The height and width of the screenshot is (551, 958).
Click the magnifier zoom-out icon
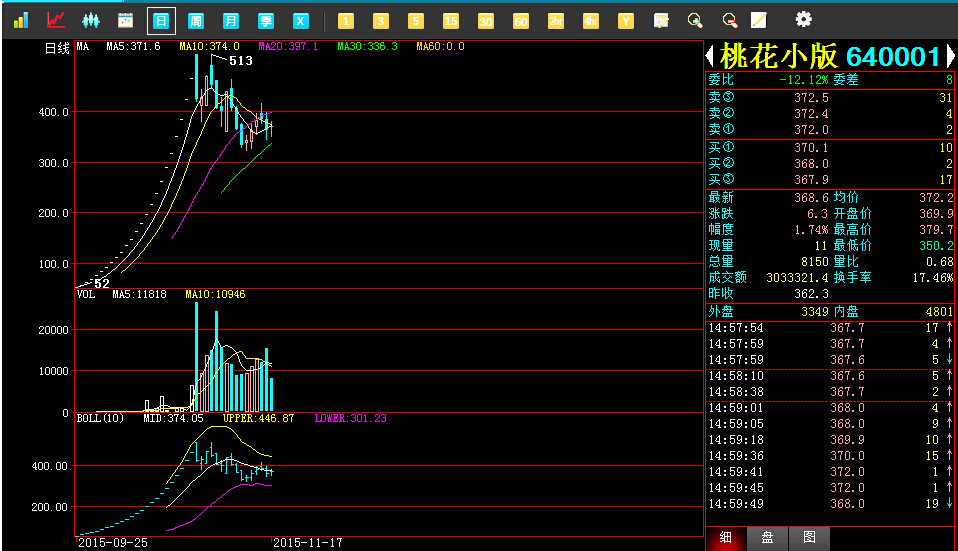point(729,20)
